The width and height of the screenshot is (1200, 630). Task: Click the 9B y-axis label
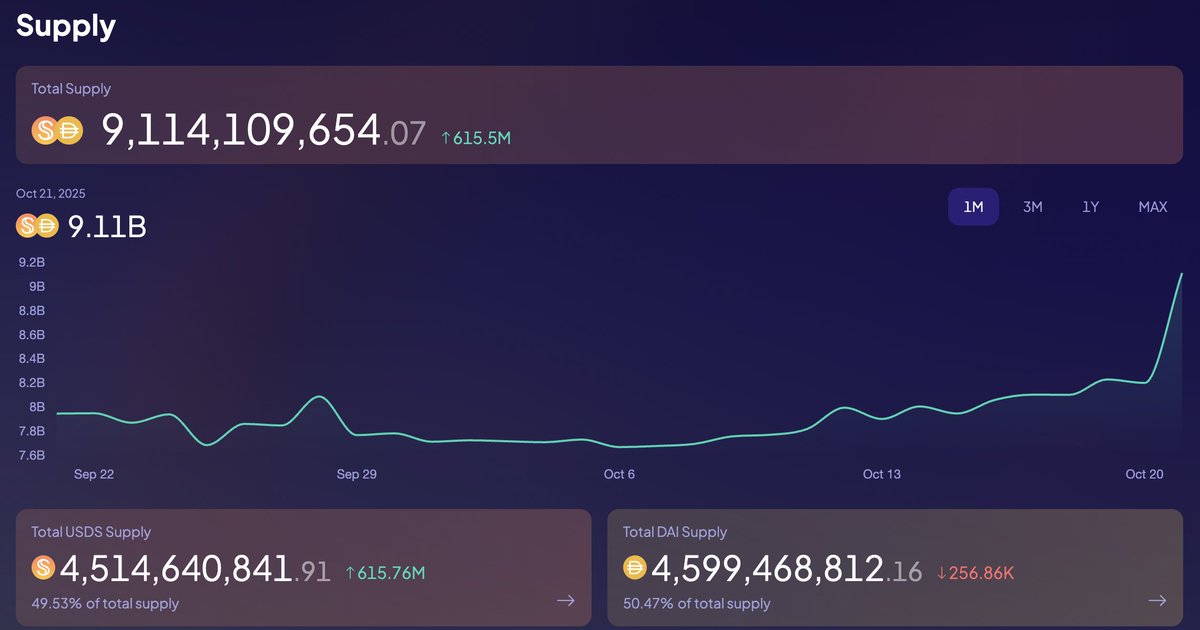37,287
